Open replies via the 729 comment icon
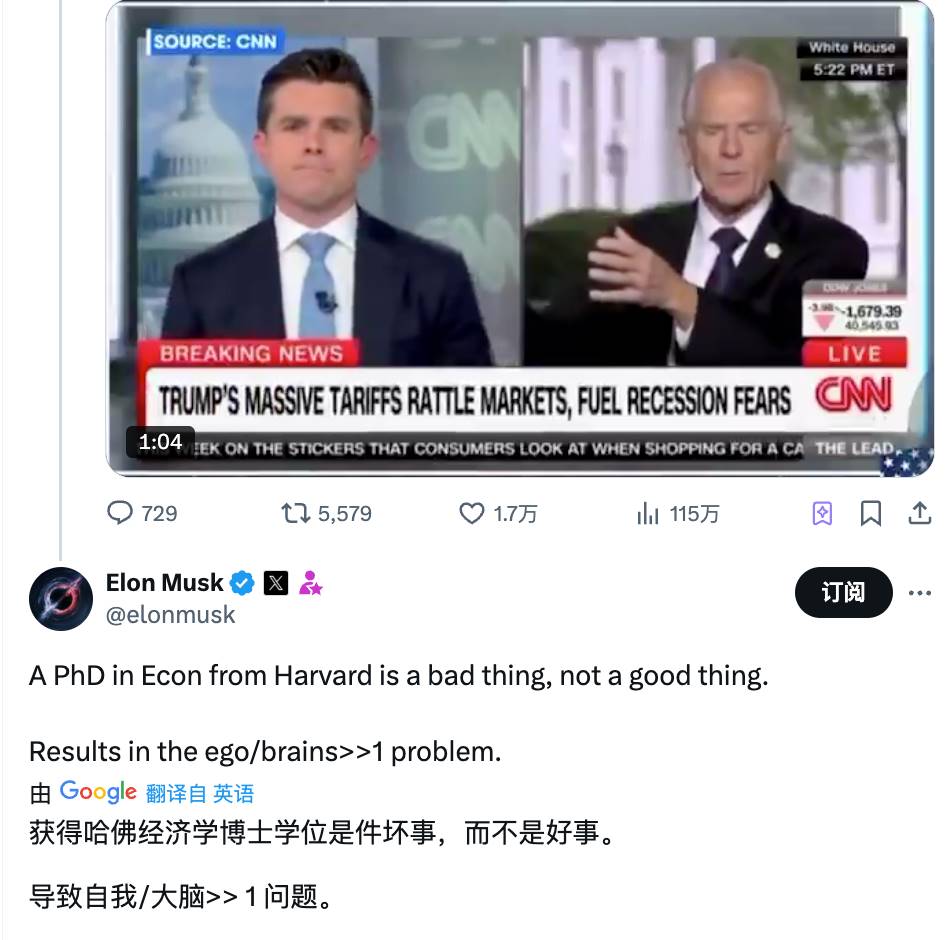 120,513
